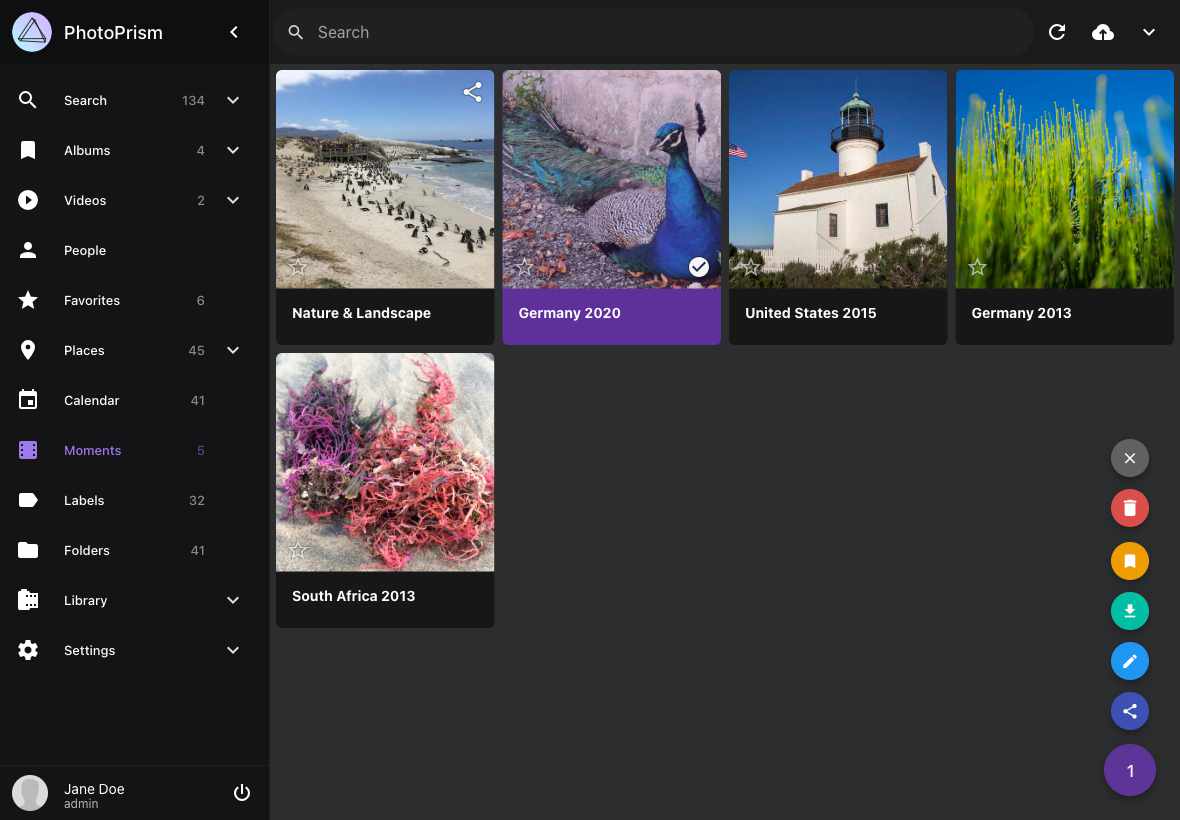This screenshot has height=820, width=1180.
Task: Click the Germany 2013 title
Action: 1021,313
